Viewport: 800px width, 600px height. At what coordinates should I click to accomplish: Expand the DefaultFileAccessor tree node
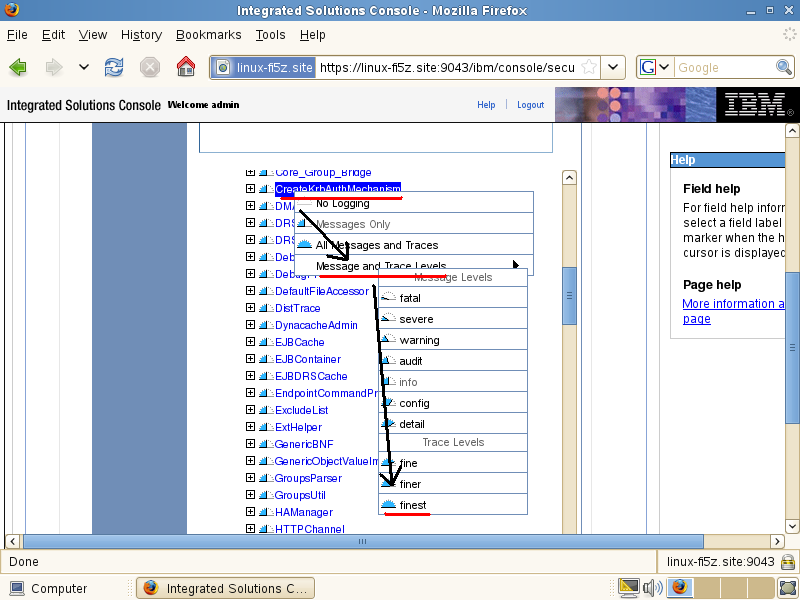coord(250,290)
